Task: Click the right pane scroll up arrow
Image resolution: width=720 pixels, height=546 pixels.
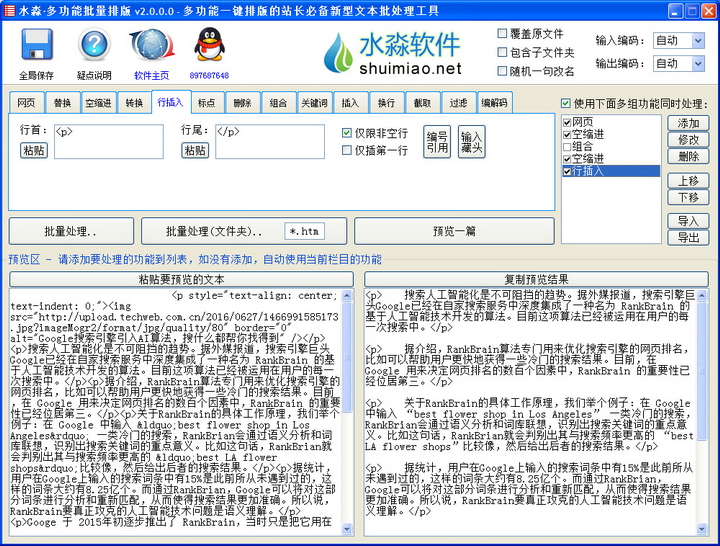Action: coord(702,295)
